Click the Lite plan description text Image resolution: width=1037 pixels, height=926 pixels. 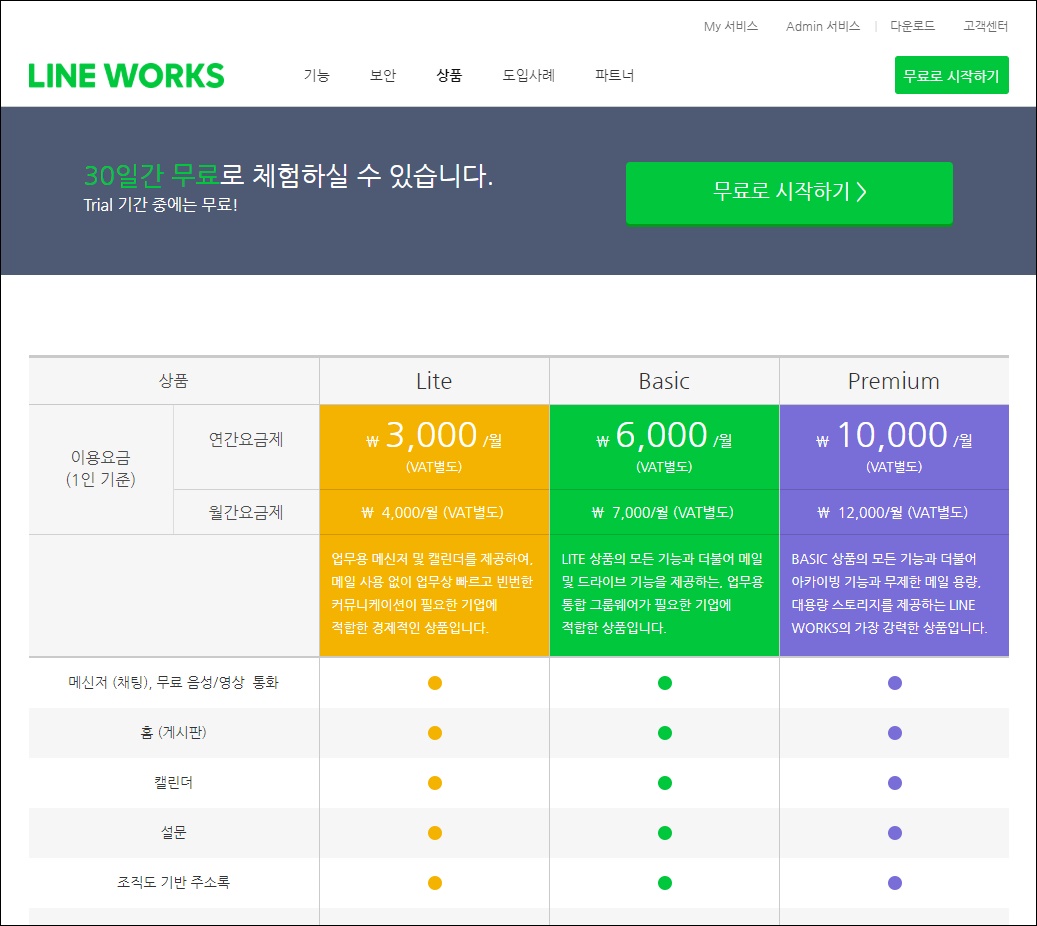(x=432, y=593)
